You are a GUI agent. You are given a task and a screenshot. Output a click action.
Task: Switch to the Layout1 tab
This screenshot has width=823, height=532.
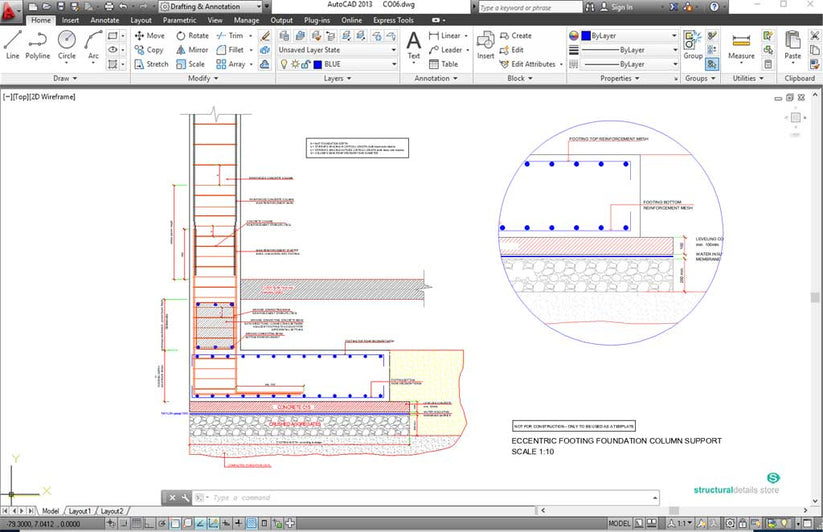click(x=80, y=510)
